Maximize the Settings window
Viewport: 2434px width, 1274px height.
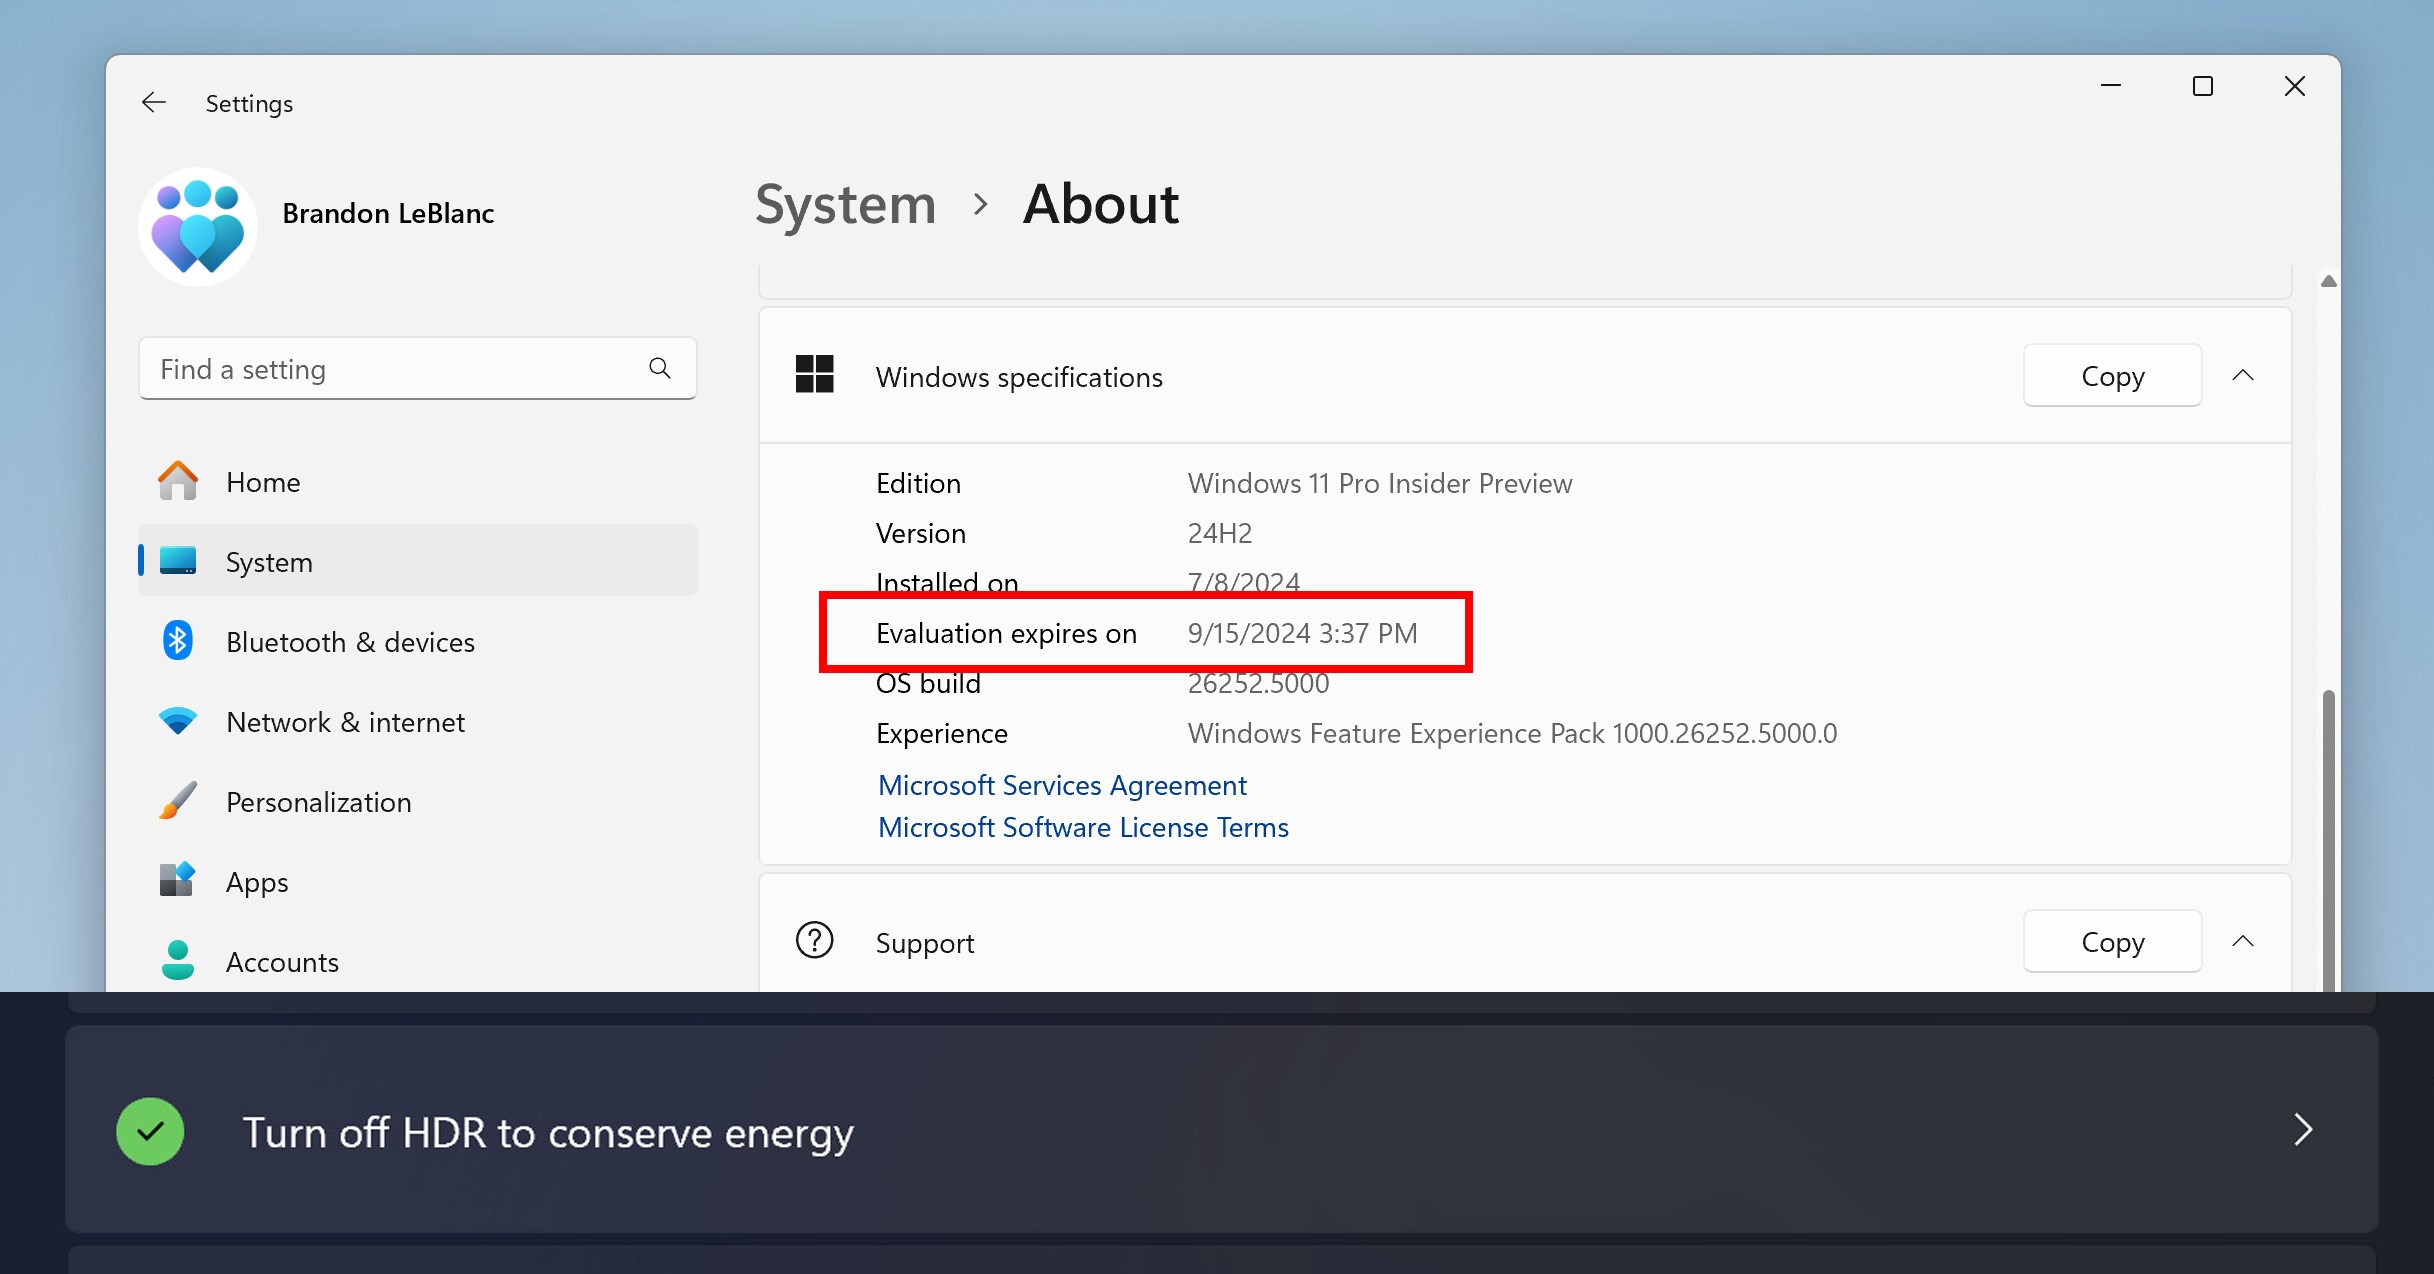[x=2203, y=86]
